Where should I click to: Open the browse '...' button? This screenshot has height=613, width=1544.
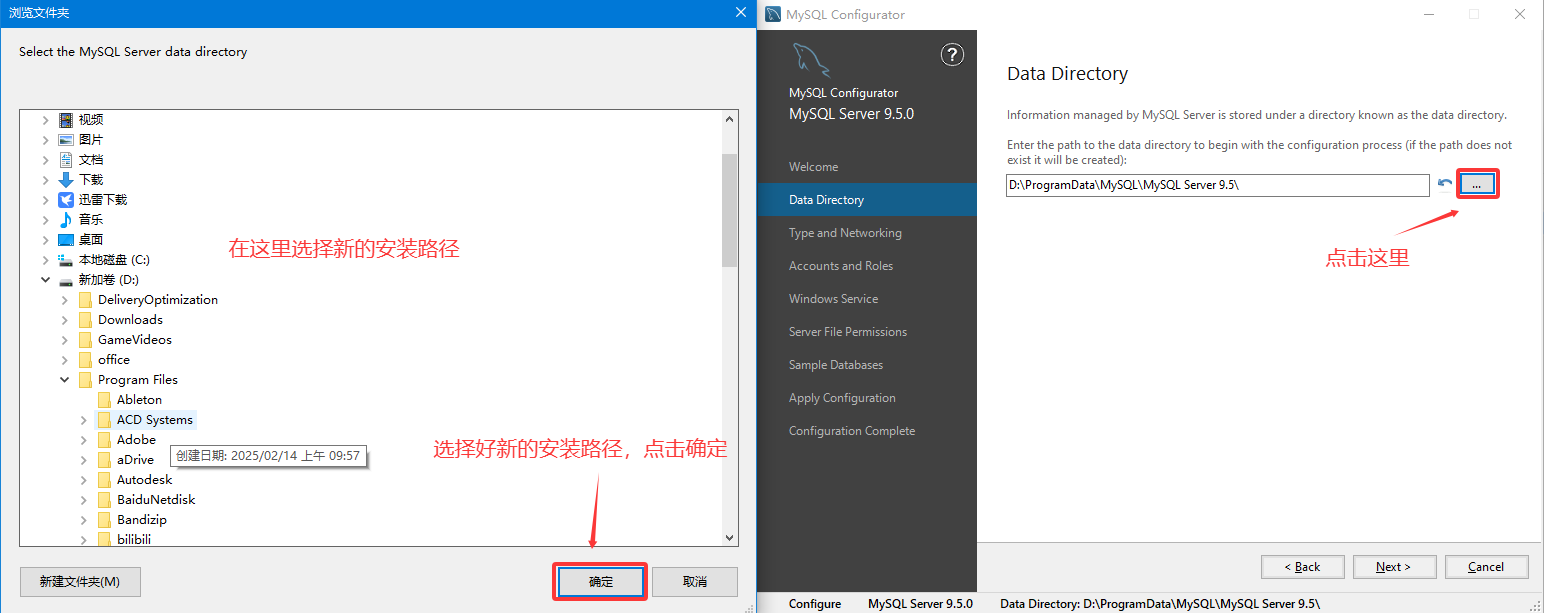coord(1477,184)
